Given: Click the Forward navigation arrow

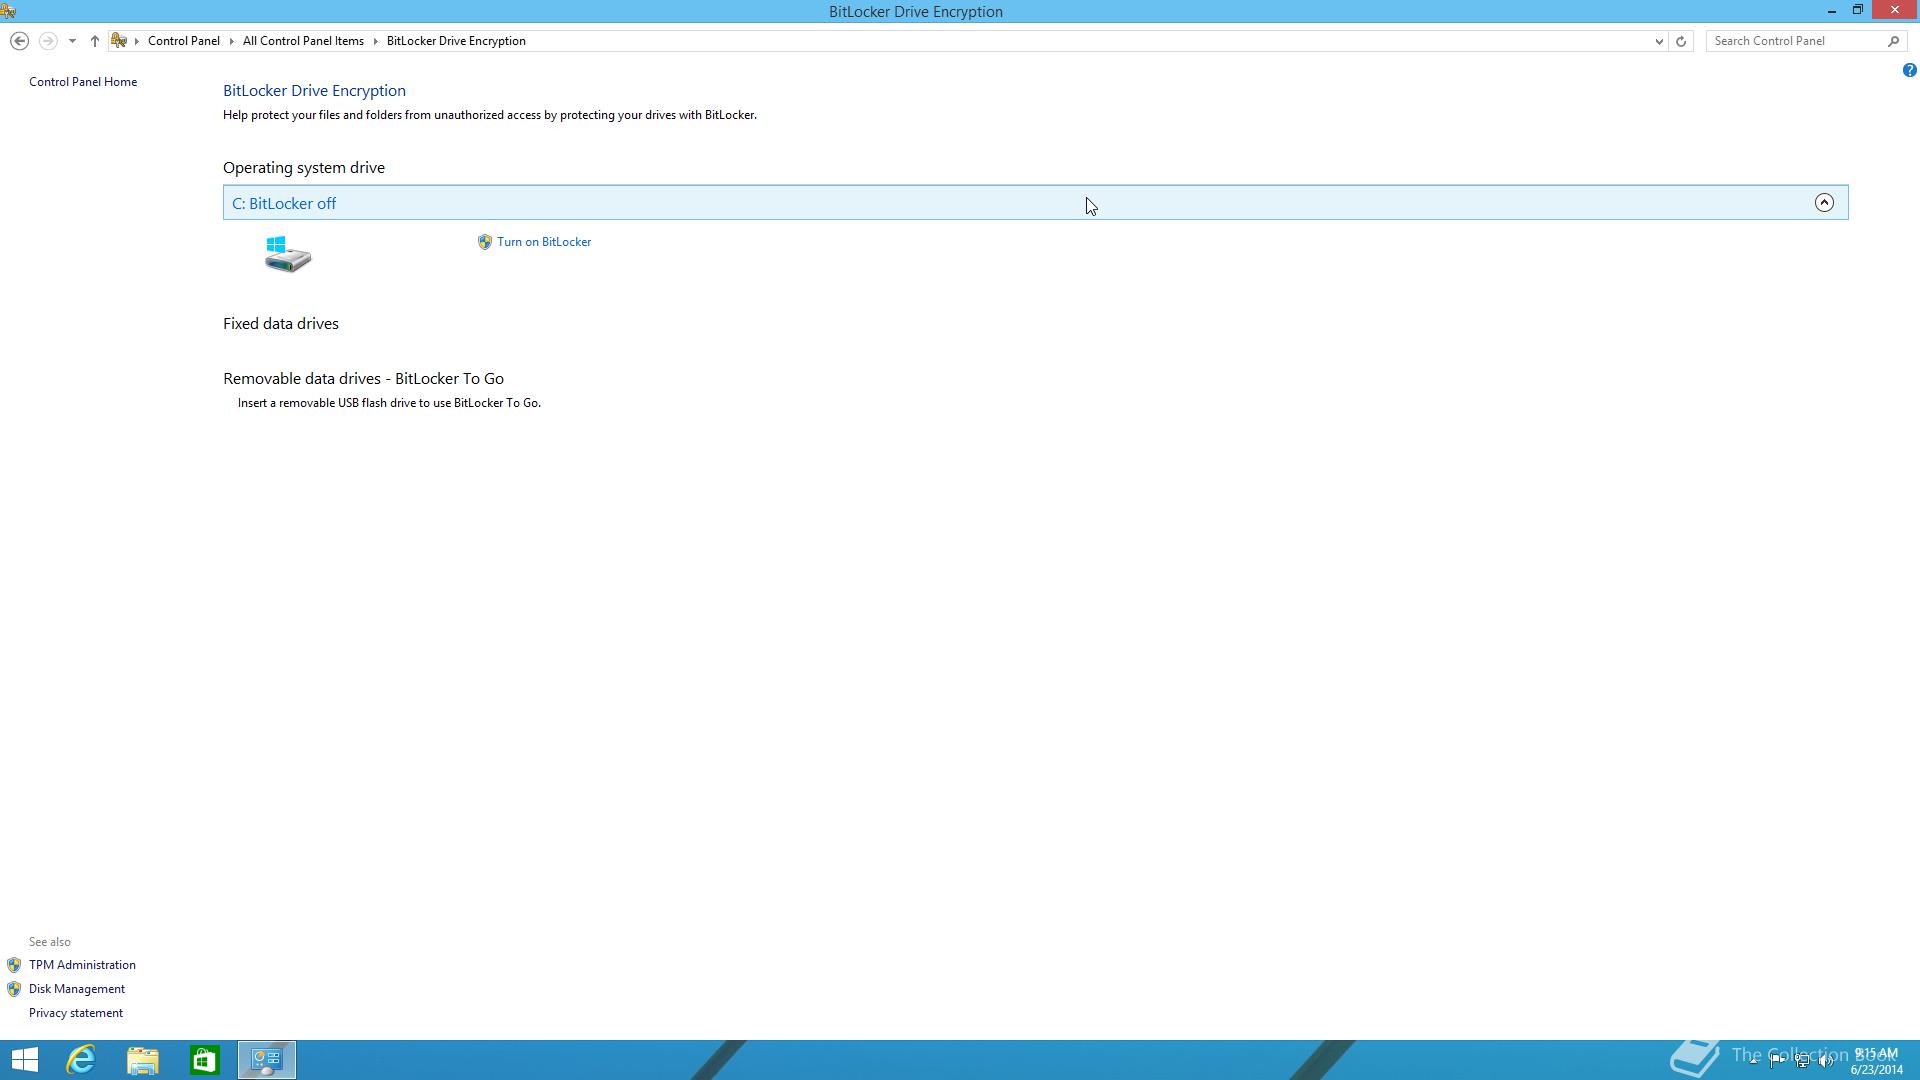Looking at the screenshot, I should pos(47,41).
